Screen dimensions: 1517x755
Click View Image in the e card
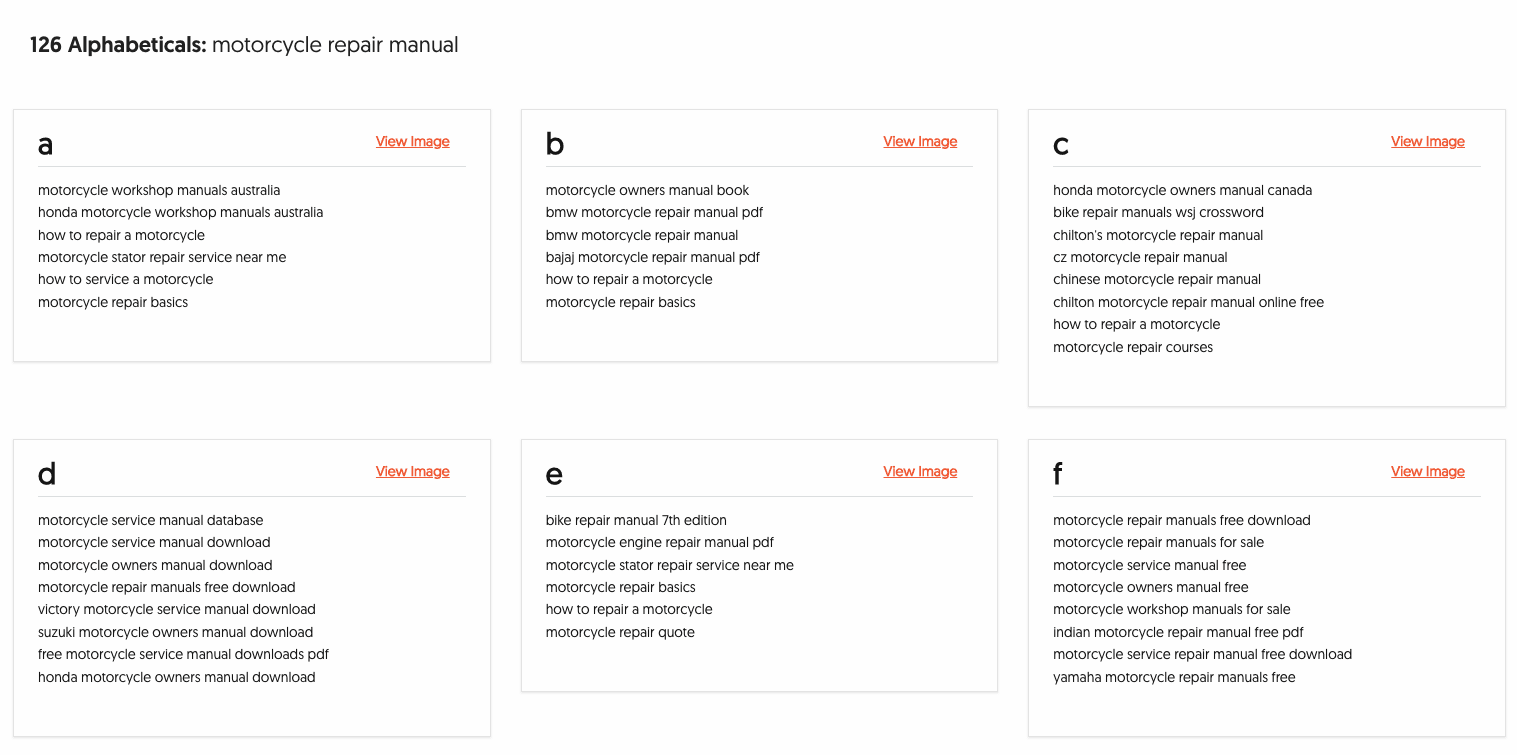pos(920,472)
